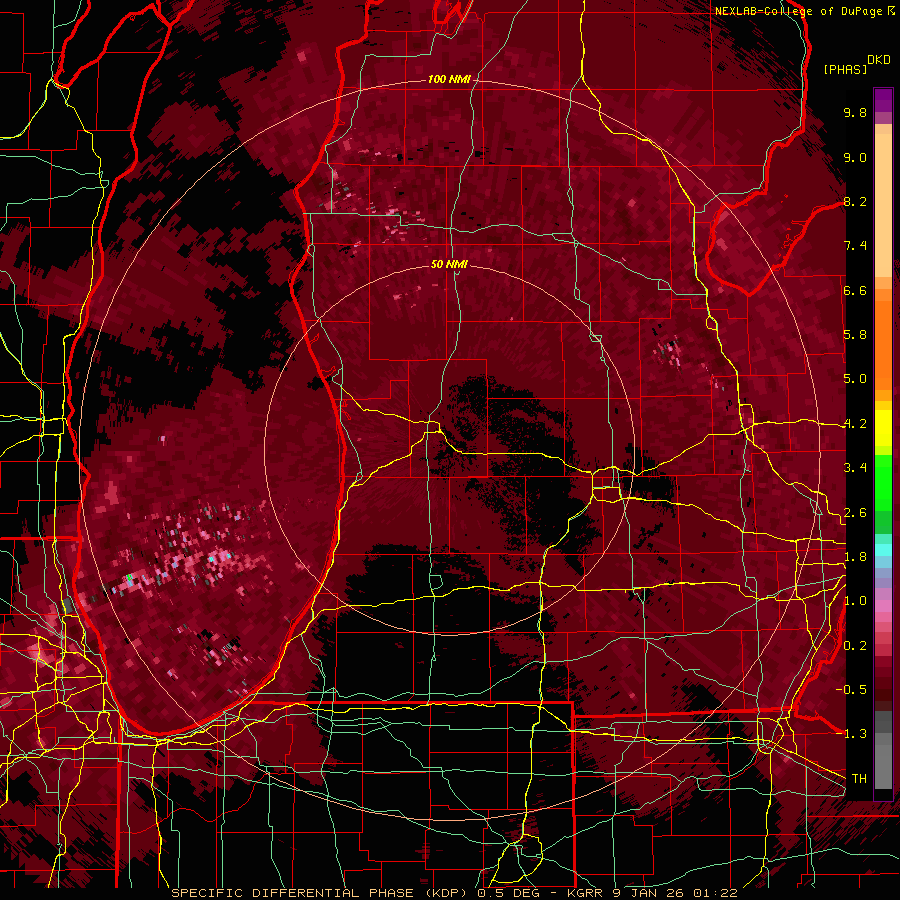Click the 100 NMI range ring label

click(x=449, y=79)
